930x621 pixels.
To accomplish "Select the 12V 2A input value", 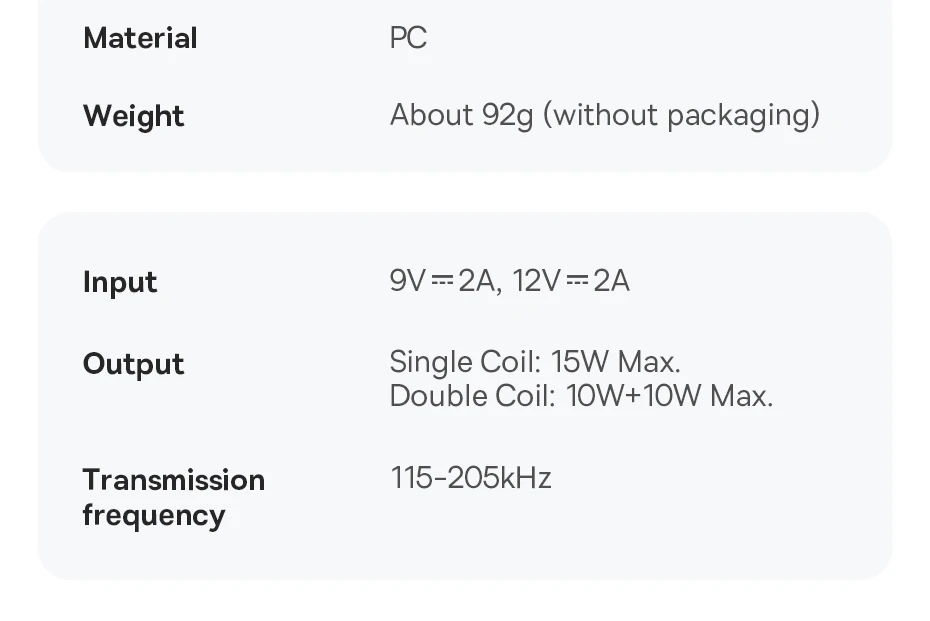I will point(571,281).
